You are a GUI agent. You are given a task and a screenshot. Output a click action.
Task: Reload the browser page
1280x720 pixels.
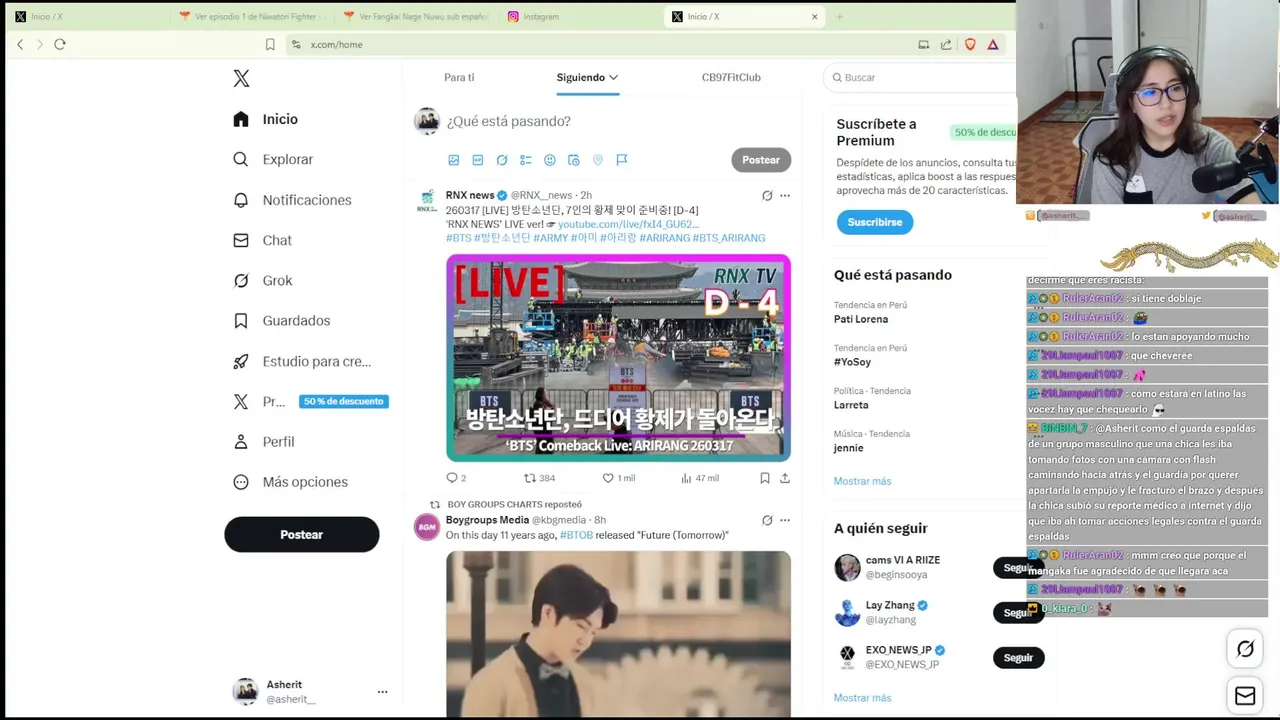tap(60, 44)
